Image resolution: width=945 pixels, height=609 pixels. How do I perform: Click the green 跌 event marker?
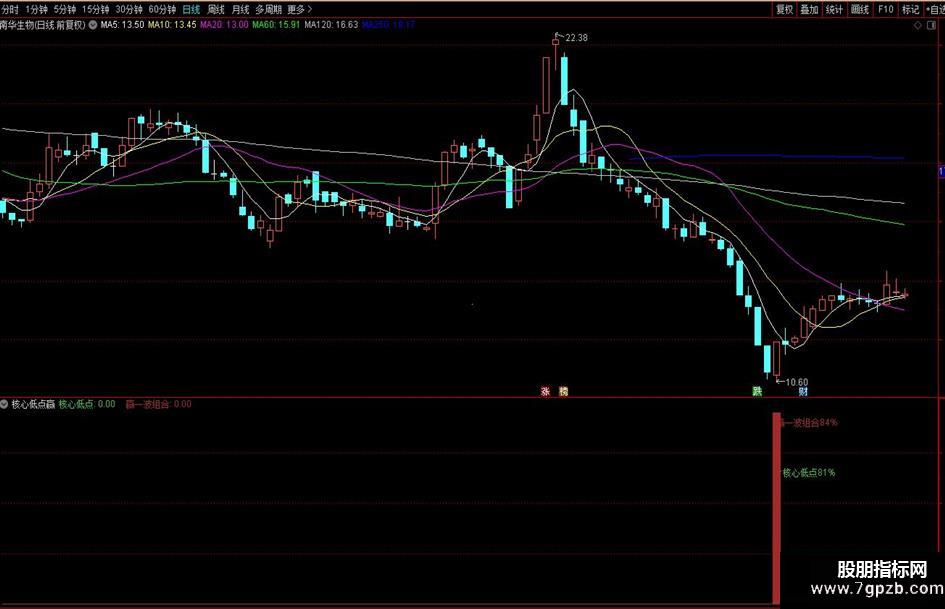757,391
